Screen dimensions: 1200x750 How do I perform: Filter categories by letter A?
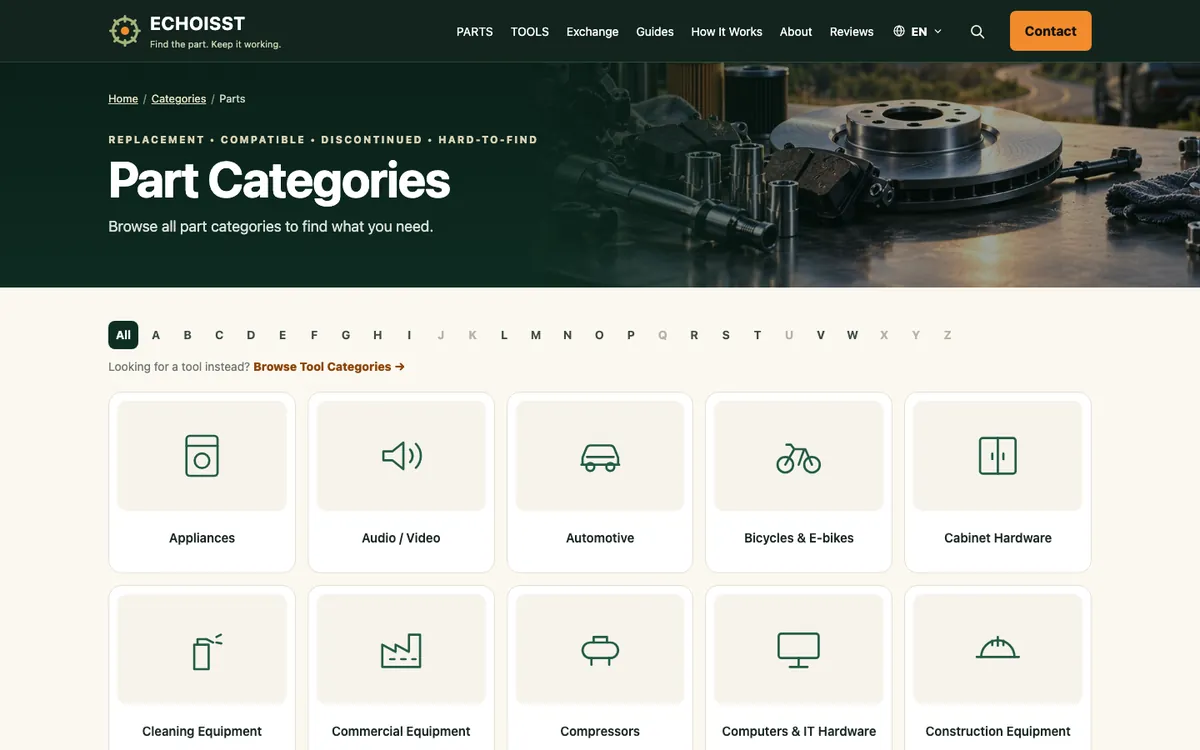[x=156, y=335]
